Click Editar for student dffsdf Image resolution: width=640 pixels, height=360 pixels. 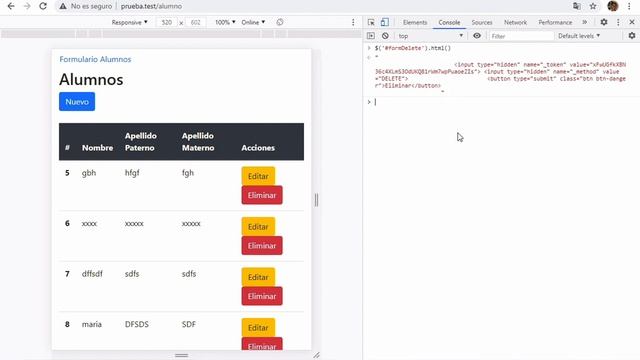[x=258, y=277]
